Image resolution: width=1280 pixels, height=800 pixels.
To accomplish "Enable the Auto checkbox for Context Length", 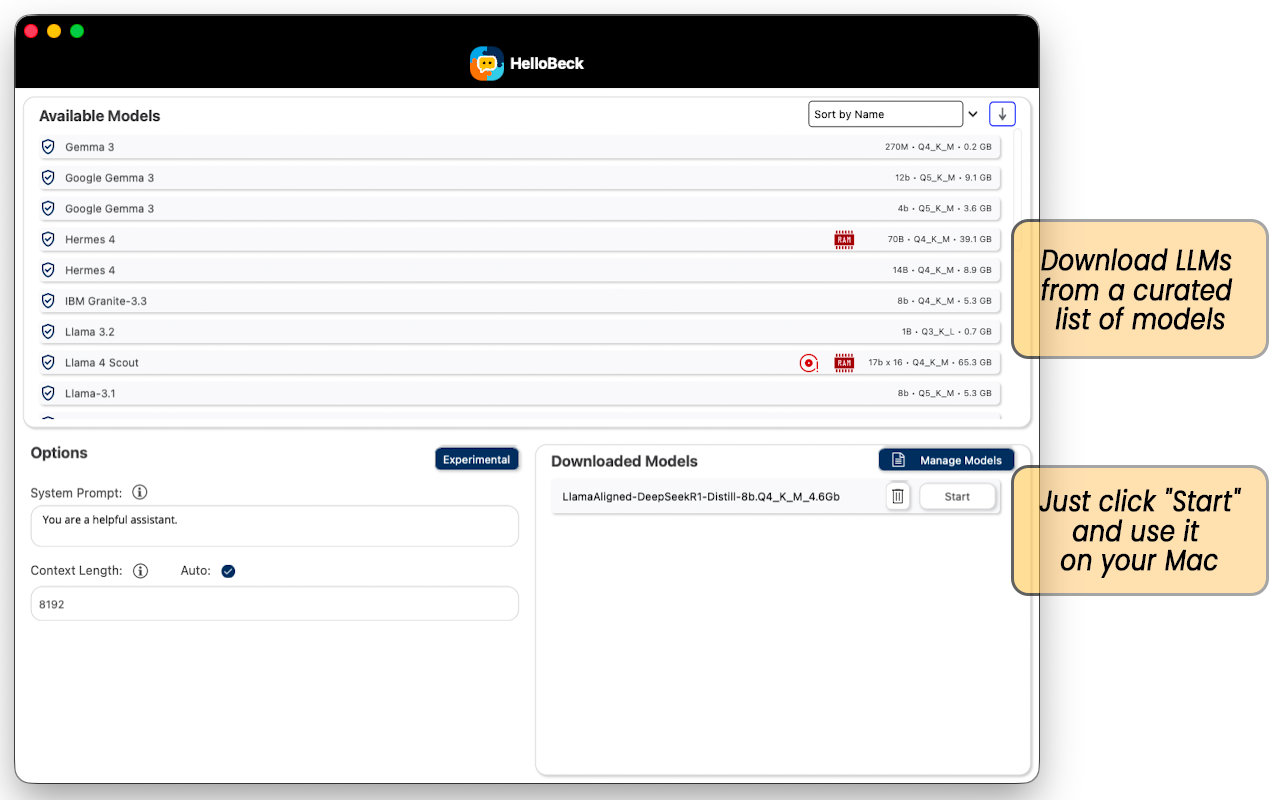I will pyautogui.click(x=226, y=571).
